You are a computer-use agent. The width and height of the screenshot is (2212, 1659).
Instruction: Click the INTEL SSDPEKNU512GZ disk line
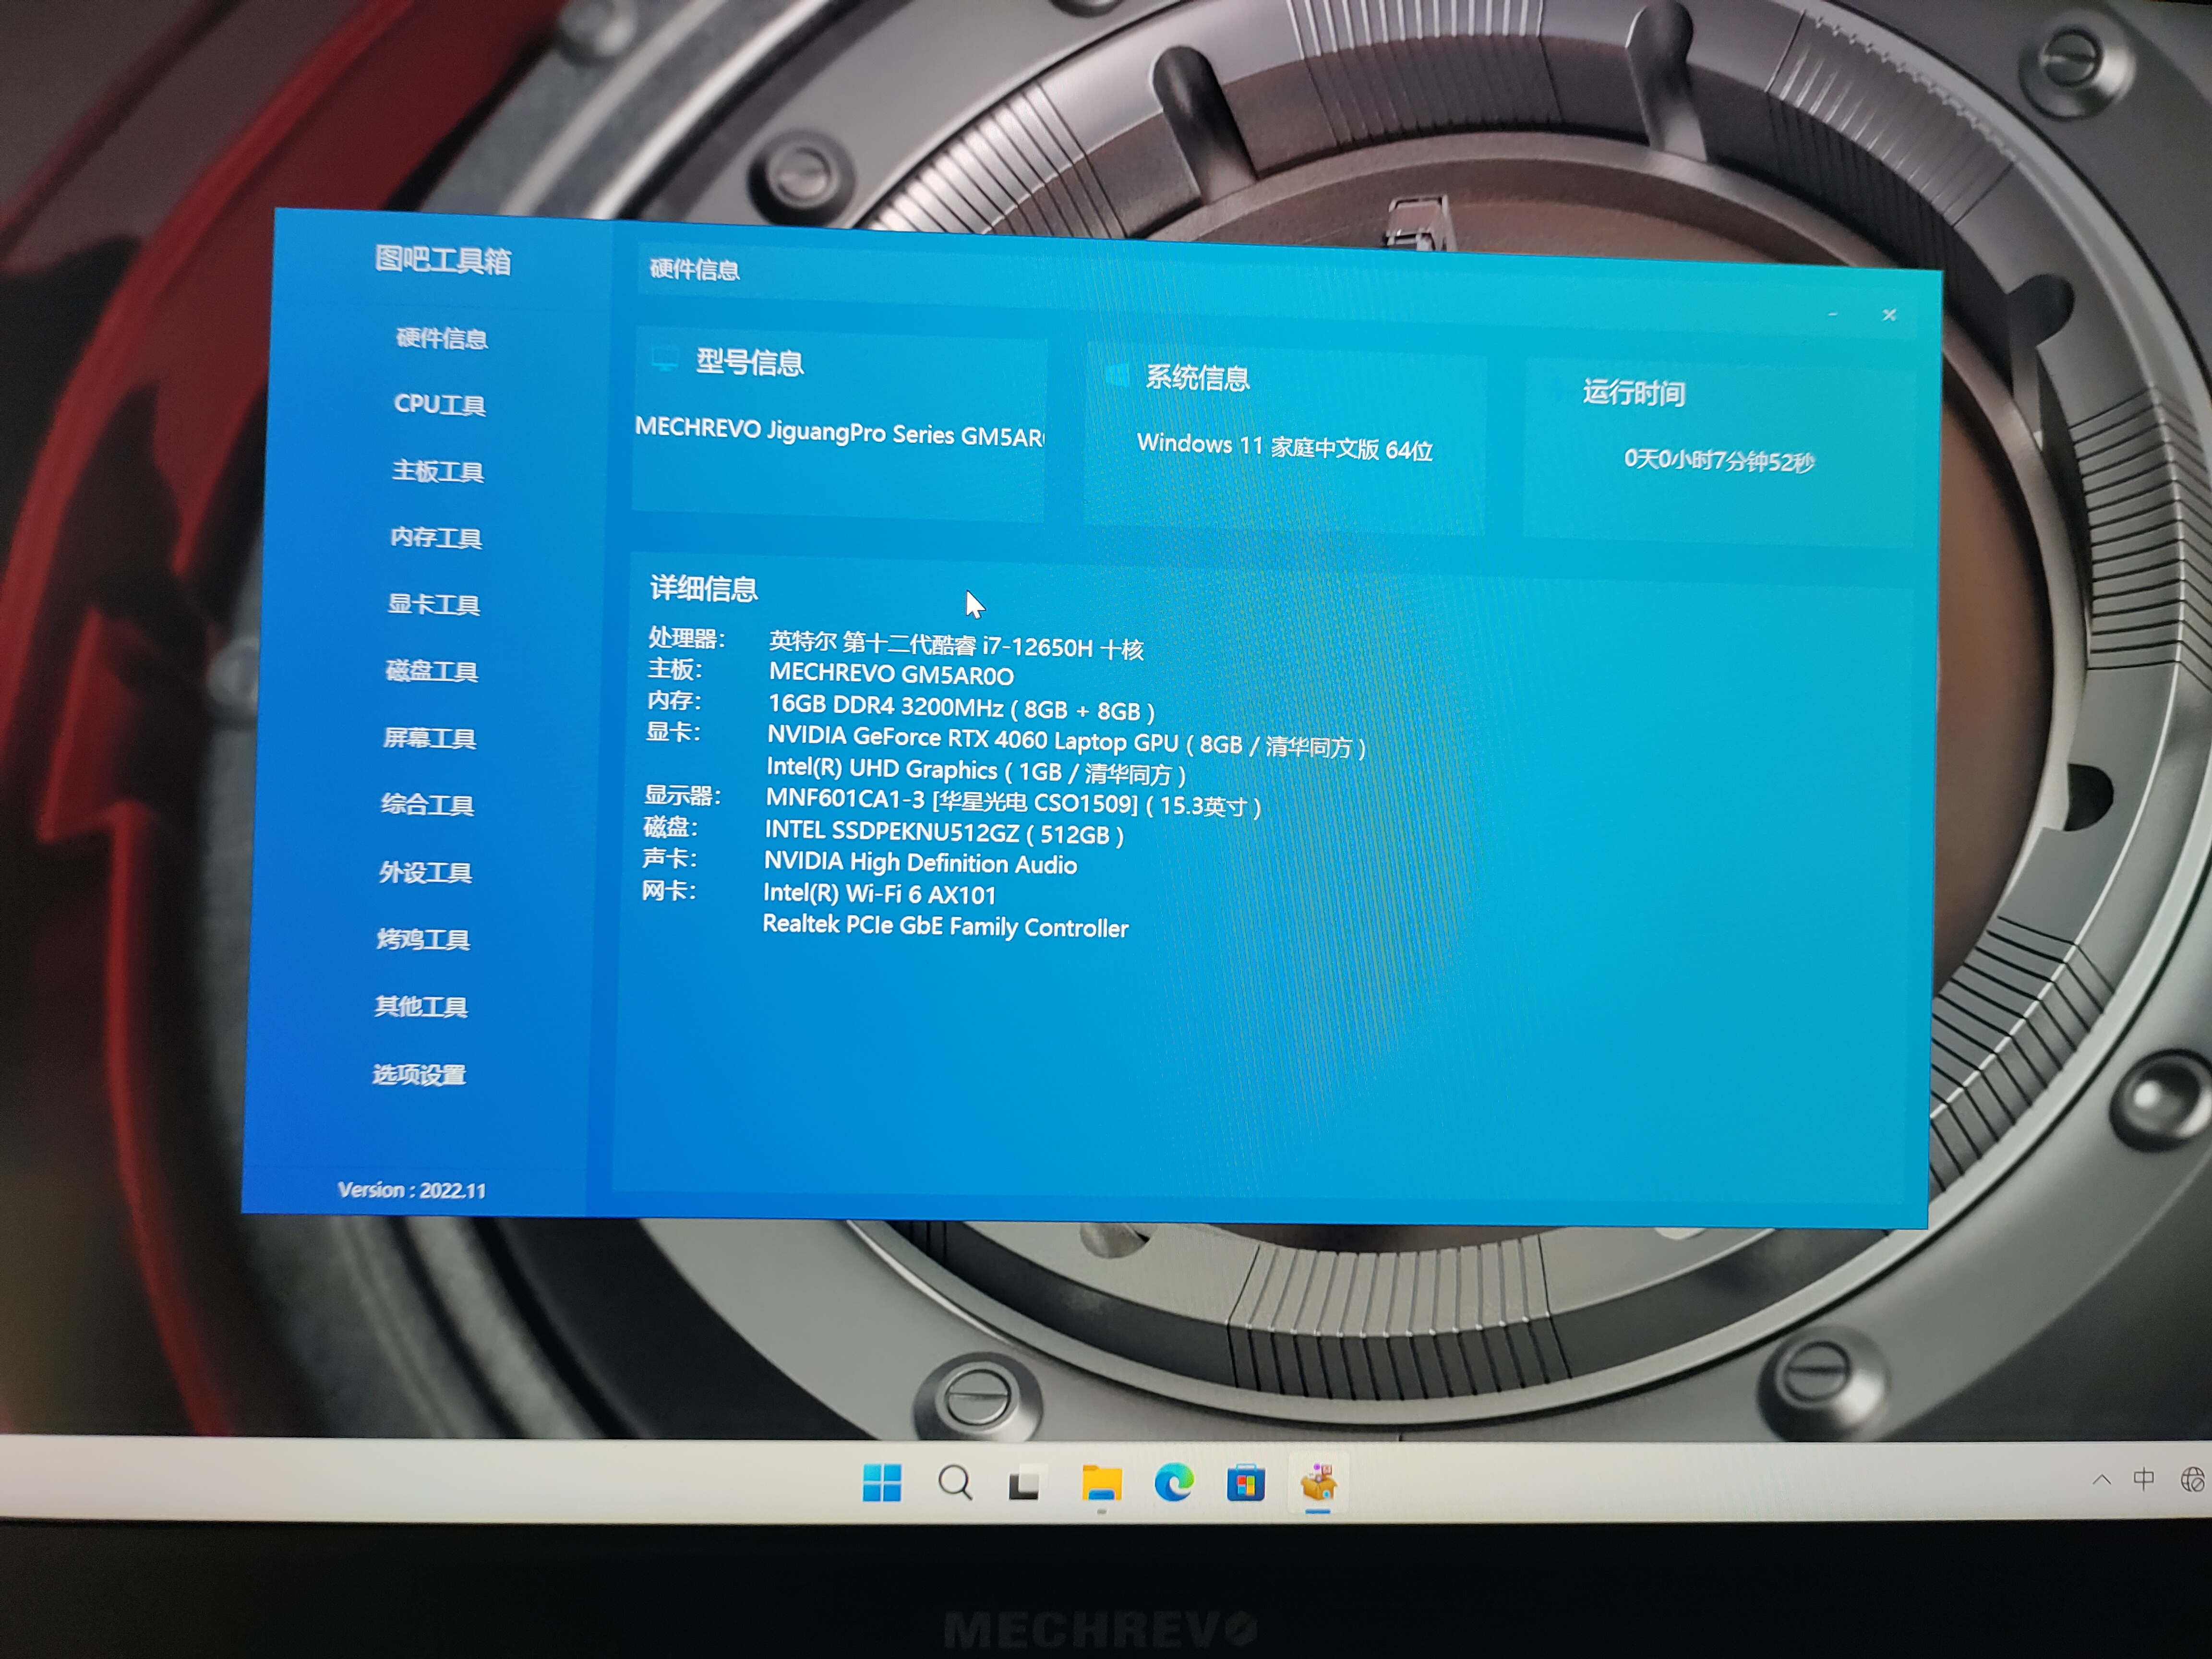point(944,832)
